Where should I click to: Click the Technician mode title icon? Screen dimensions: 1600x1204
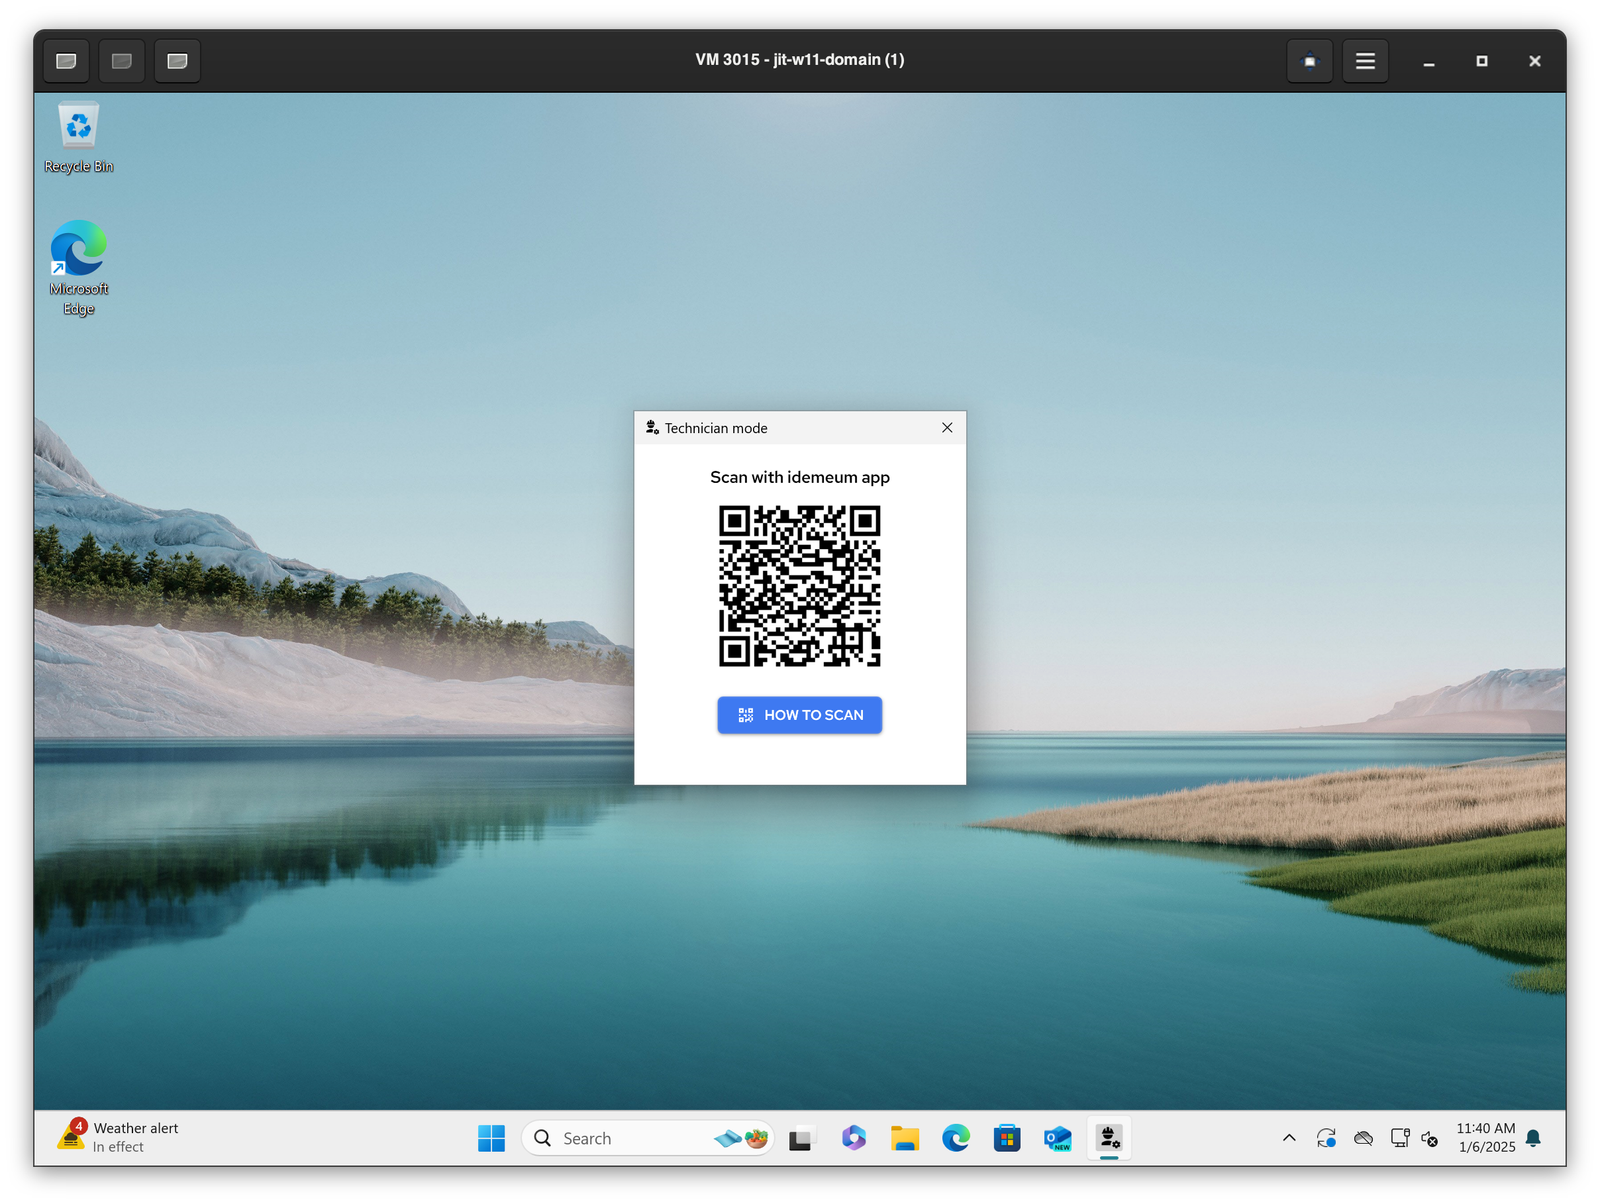coord(652,428)
